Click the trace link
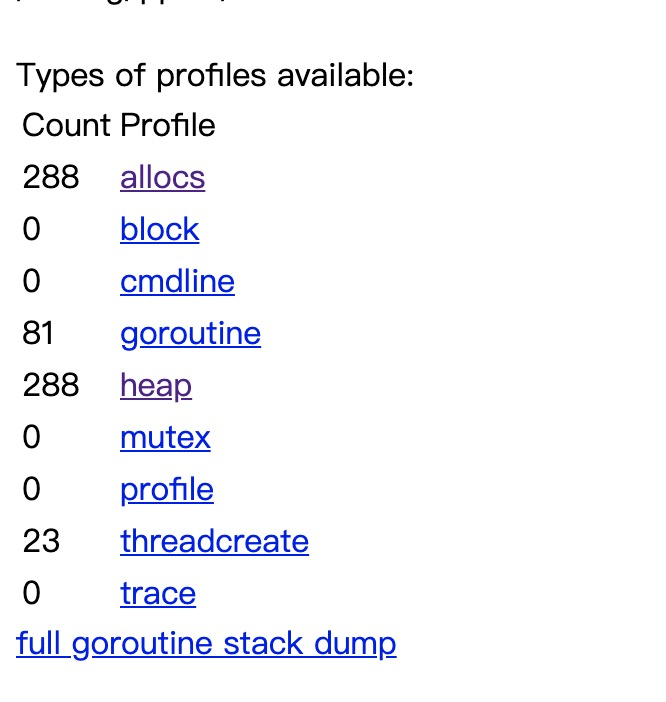The width and height of the screenshot is (666, 702). [x=158, y=593]
